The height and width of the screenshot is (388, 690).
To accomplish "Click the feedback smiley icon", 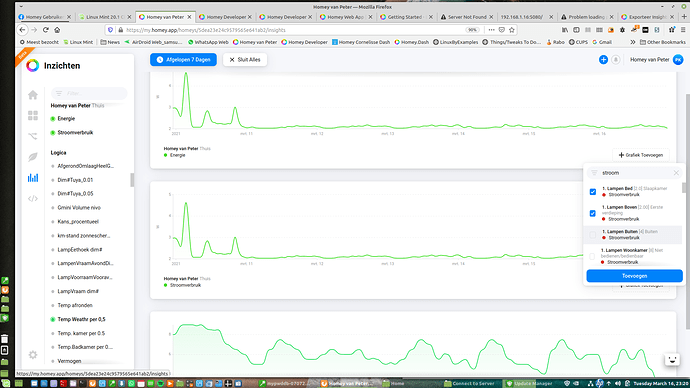I will point(672,359).
